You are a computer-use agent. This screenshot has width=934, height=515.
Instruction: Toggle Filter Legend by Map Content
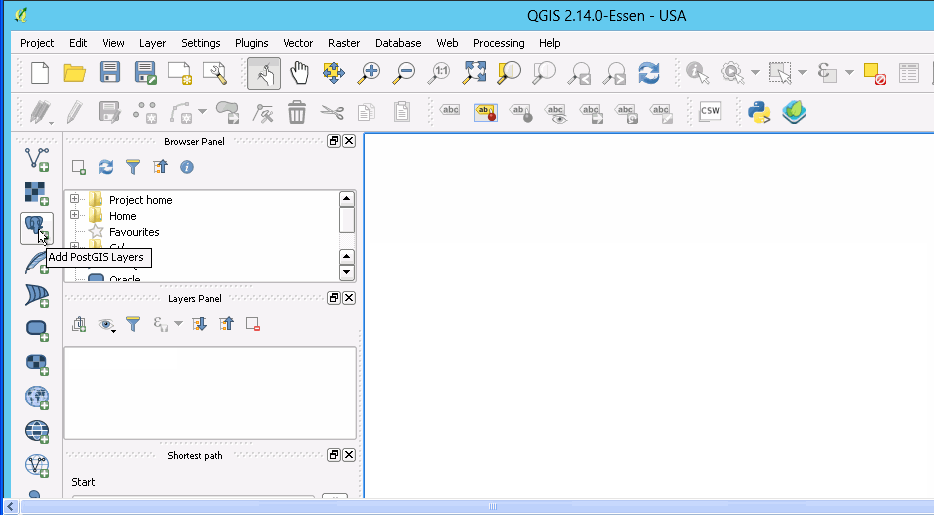tap(133, 324)
